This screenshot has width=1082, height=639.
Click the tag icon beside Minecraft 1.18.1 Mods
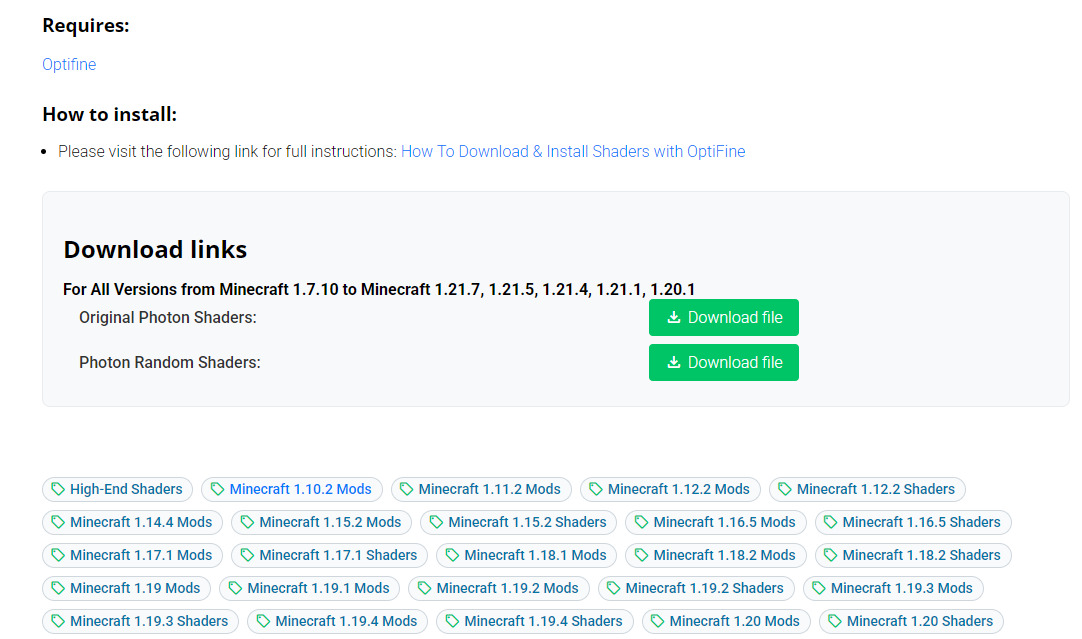tap(452, 556)
